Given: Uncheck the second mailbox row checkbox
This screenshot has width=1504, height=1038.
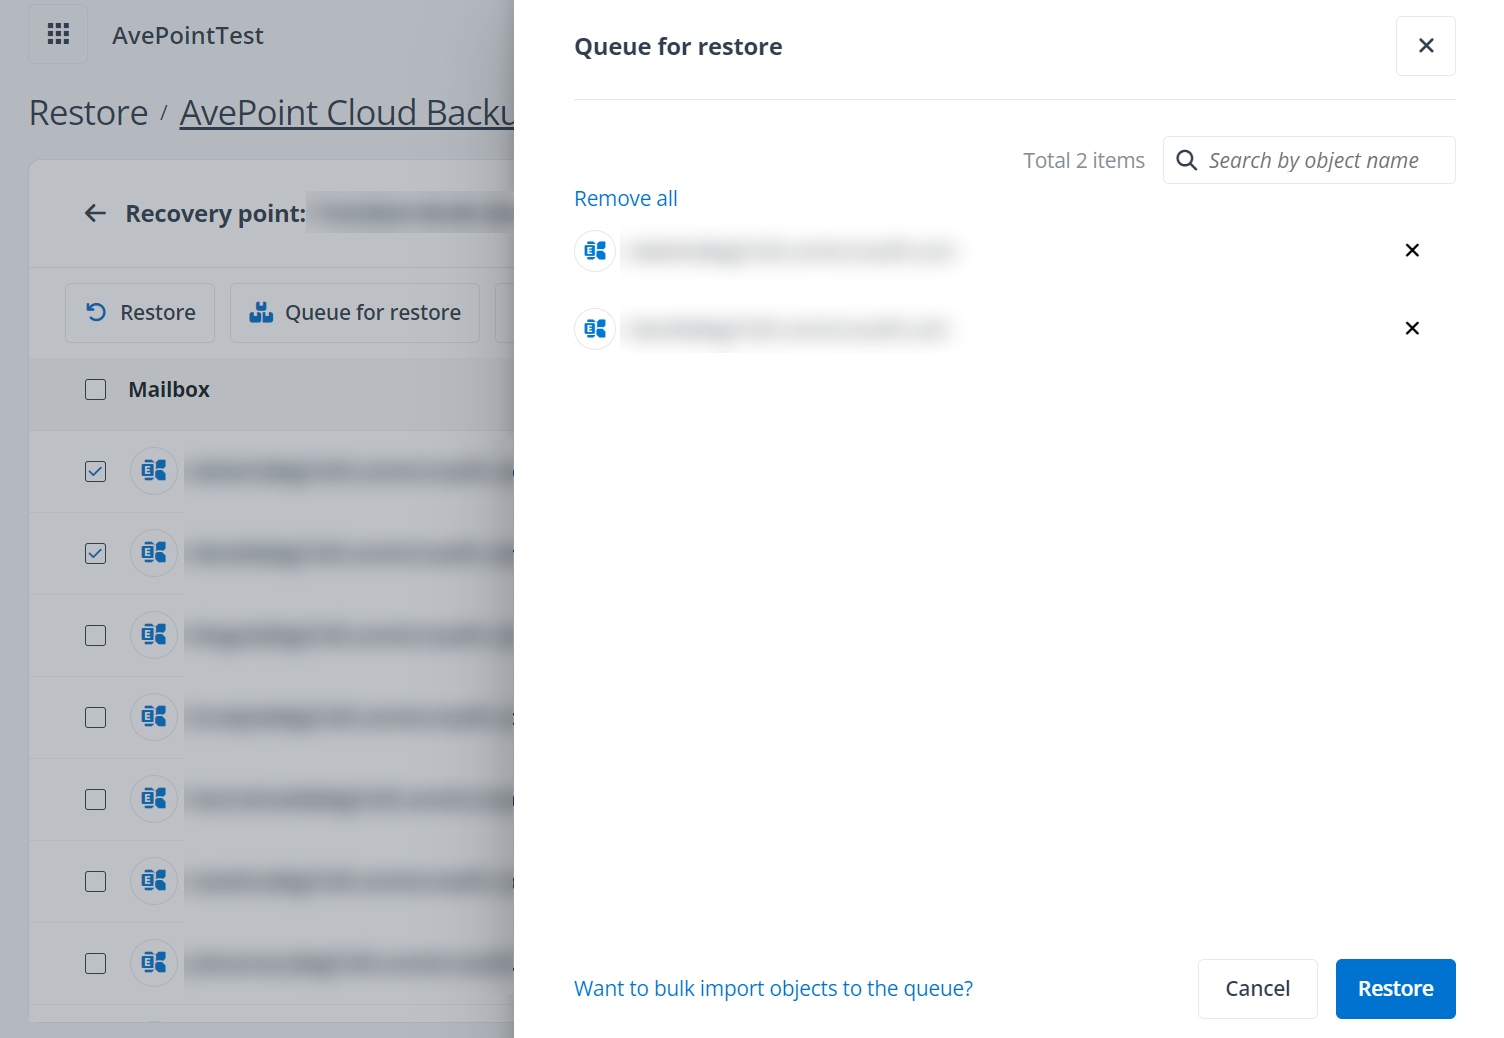Looking at the screenshot, I should pos(95,553).
